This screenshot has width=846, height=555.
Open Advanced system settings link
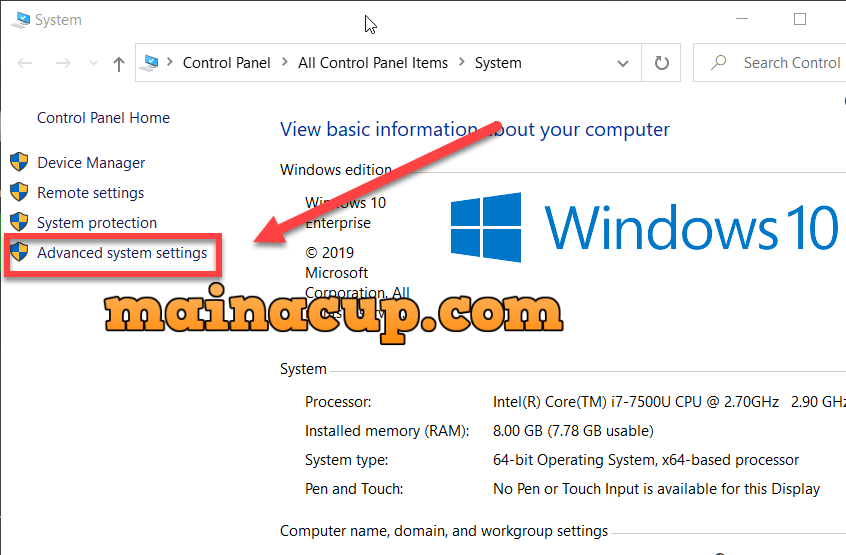122,253
